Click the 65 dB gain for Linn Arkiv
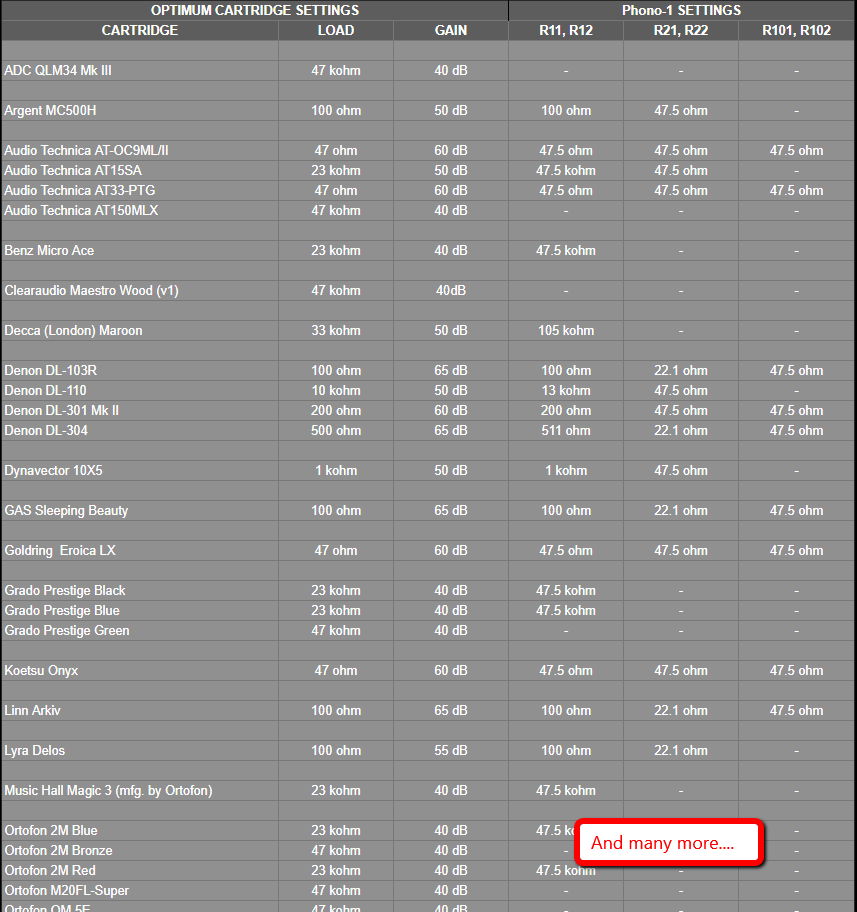This screenshot has width=857, height=912. [451, 711]
